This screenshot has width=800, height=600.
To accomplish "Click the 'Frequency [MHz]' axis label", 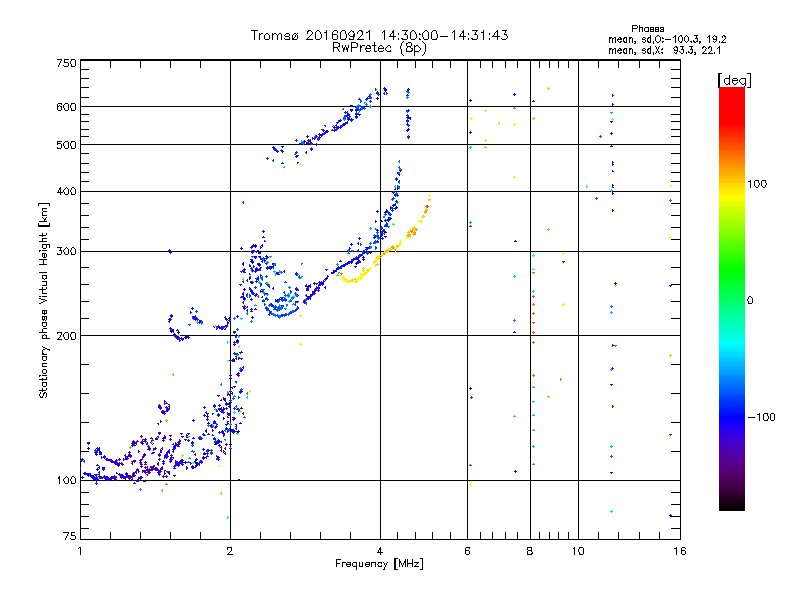I will 379,564.
